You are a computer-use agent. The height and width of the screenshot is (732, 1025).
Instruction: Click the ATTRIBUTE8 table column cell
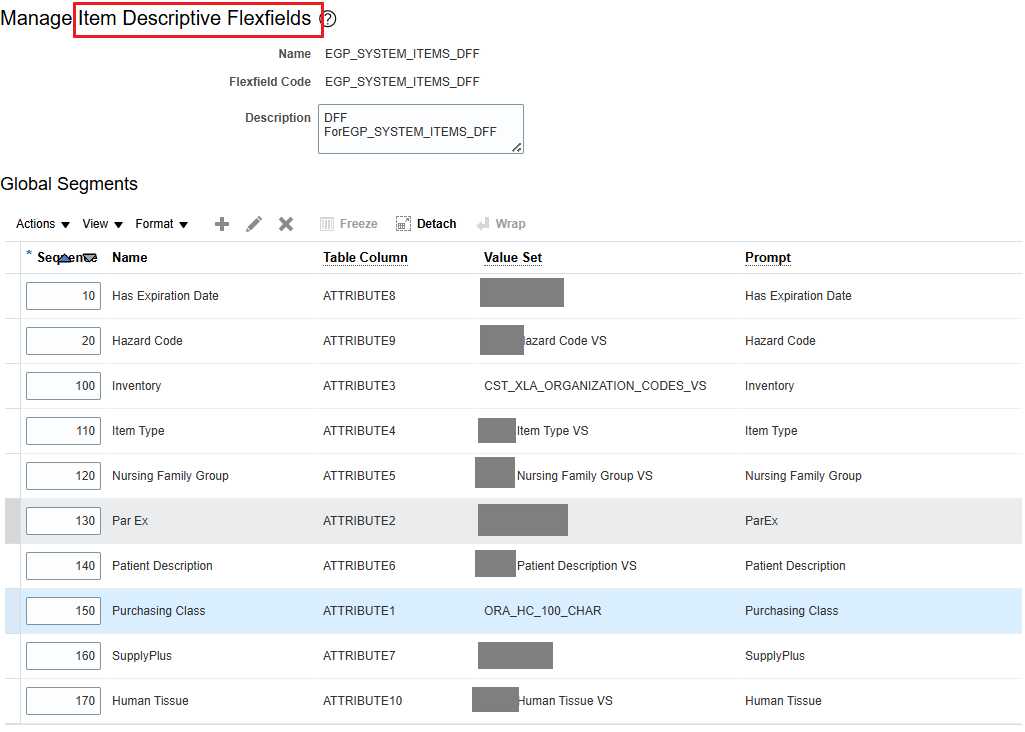pyautogui.click(x=359, y=296)
